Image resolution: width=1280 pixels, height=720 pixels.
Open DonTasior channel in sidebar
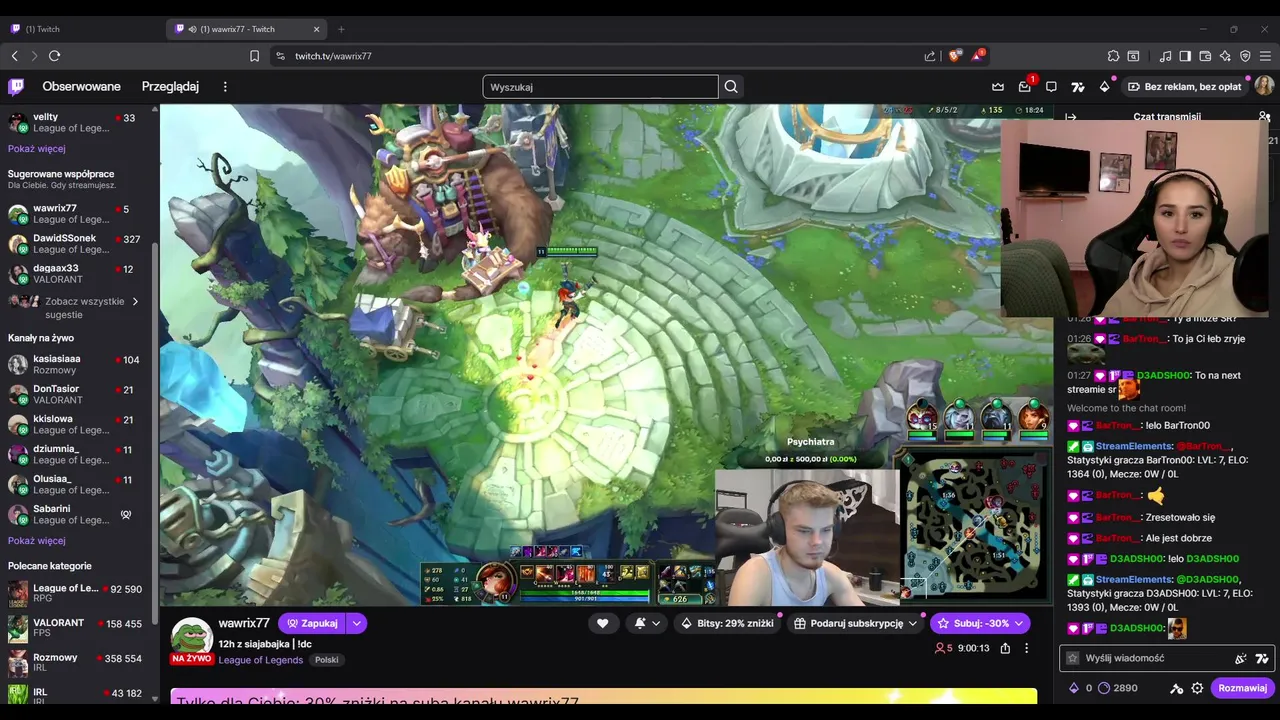(77, 394)
